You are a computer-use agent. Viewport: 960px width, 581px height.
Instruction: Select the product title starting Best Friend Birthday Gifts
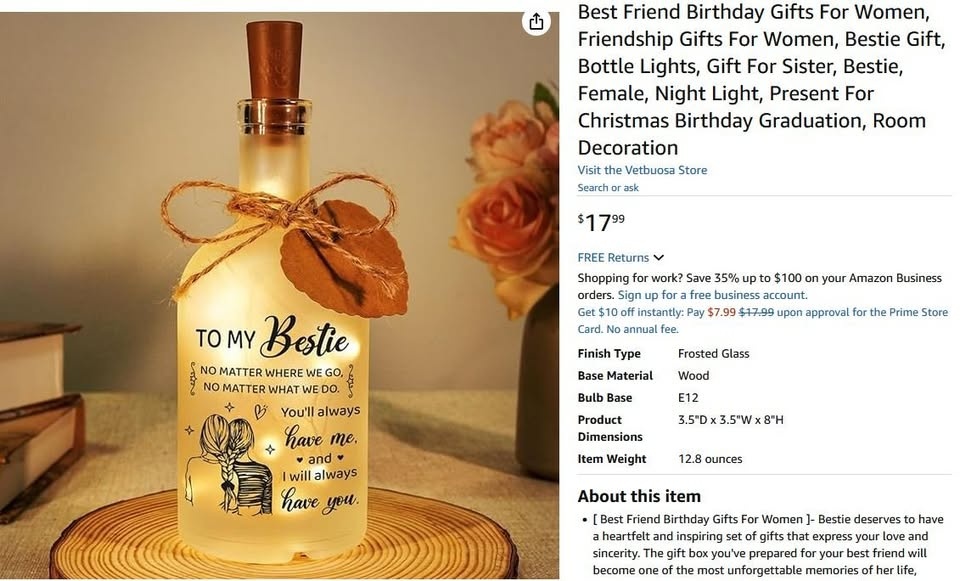762,80
